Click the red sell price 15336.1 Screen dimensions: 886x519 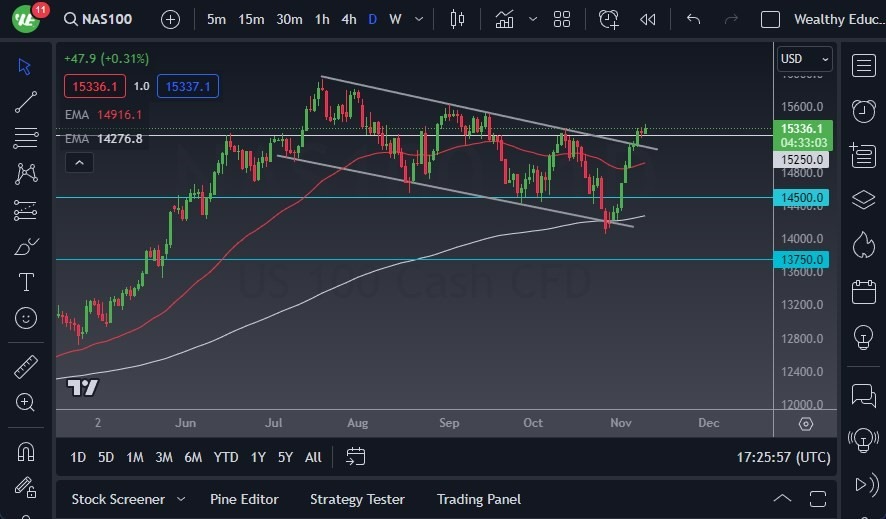tap(95, 86)
